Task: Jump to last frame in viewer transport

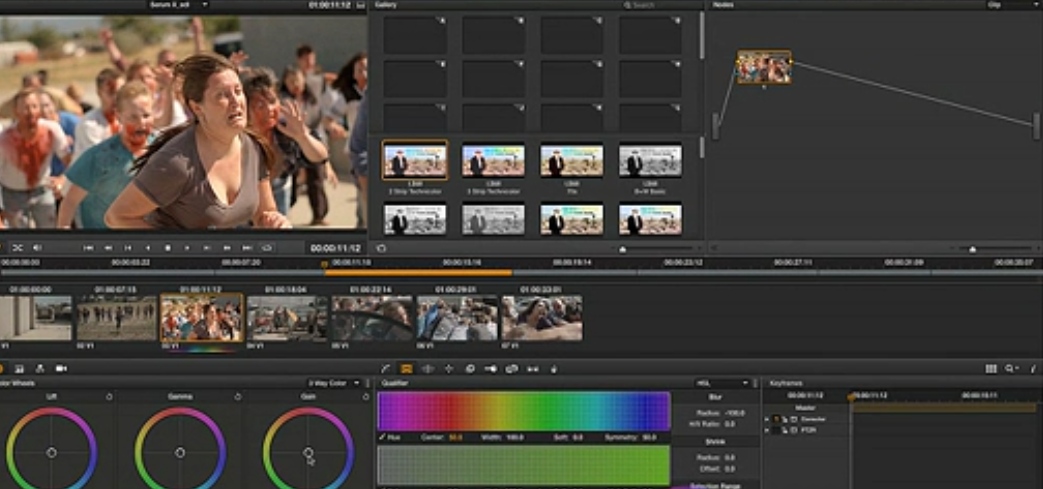Action: click(247, 247)
